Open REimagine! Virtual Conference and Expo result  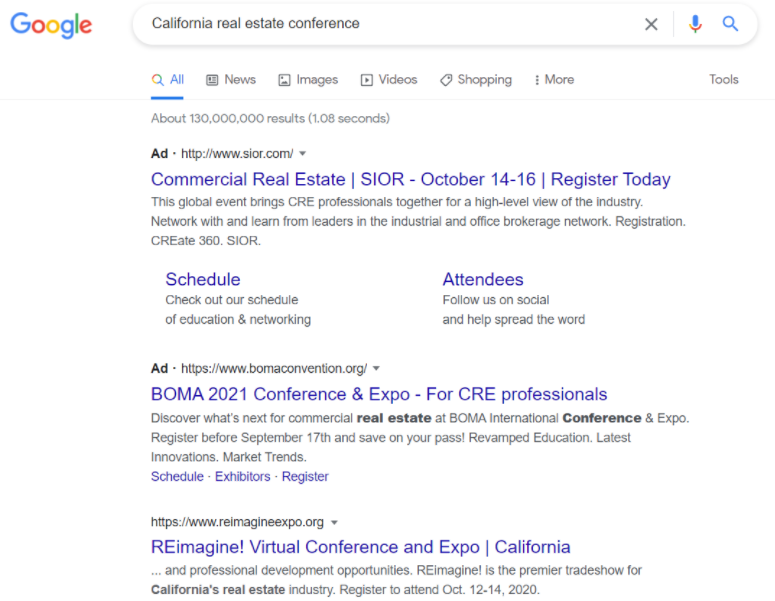[x=361, y=547]
